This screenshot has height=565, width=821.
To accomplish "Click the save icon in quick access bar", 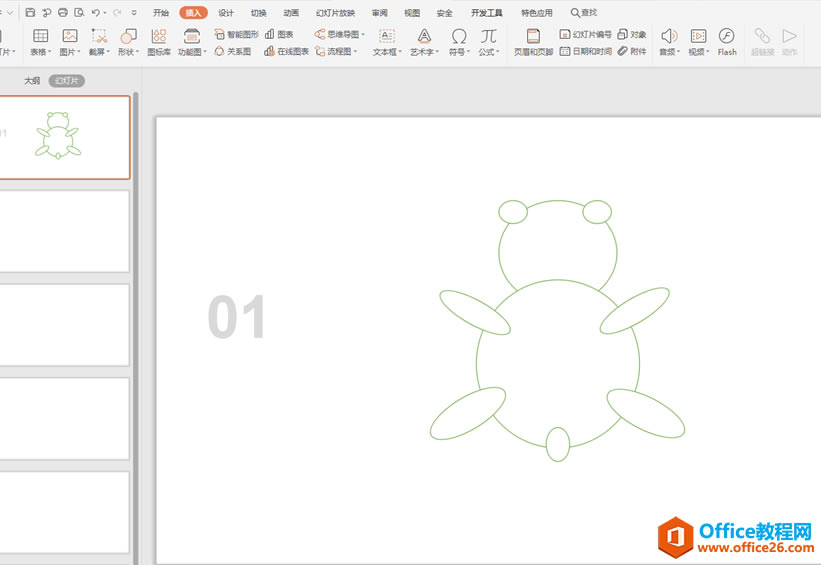I will pos(31,13).
